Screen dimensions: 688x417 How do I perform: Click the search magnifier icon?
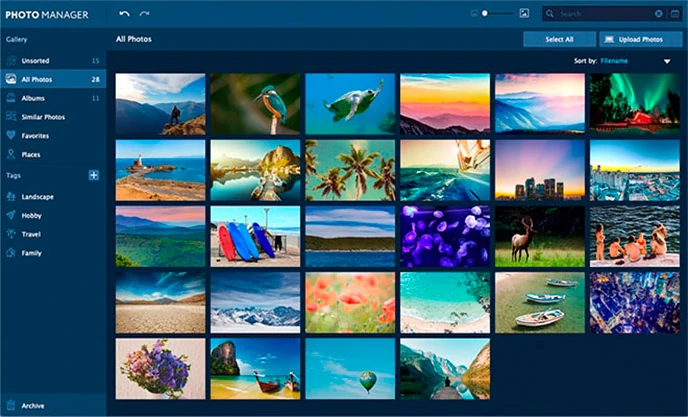click(550, 14)
